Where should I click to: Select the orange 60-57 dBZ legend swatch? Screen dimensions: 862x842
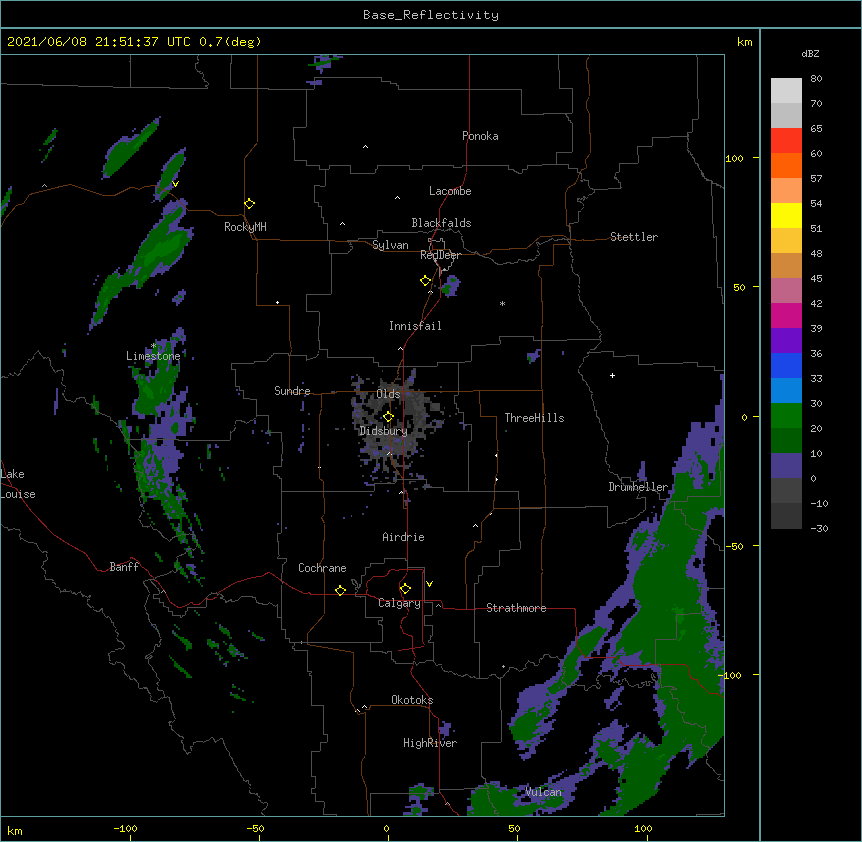coord(786,165)
